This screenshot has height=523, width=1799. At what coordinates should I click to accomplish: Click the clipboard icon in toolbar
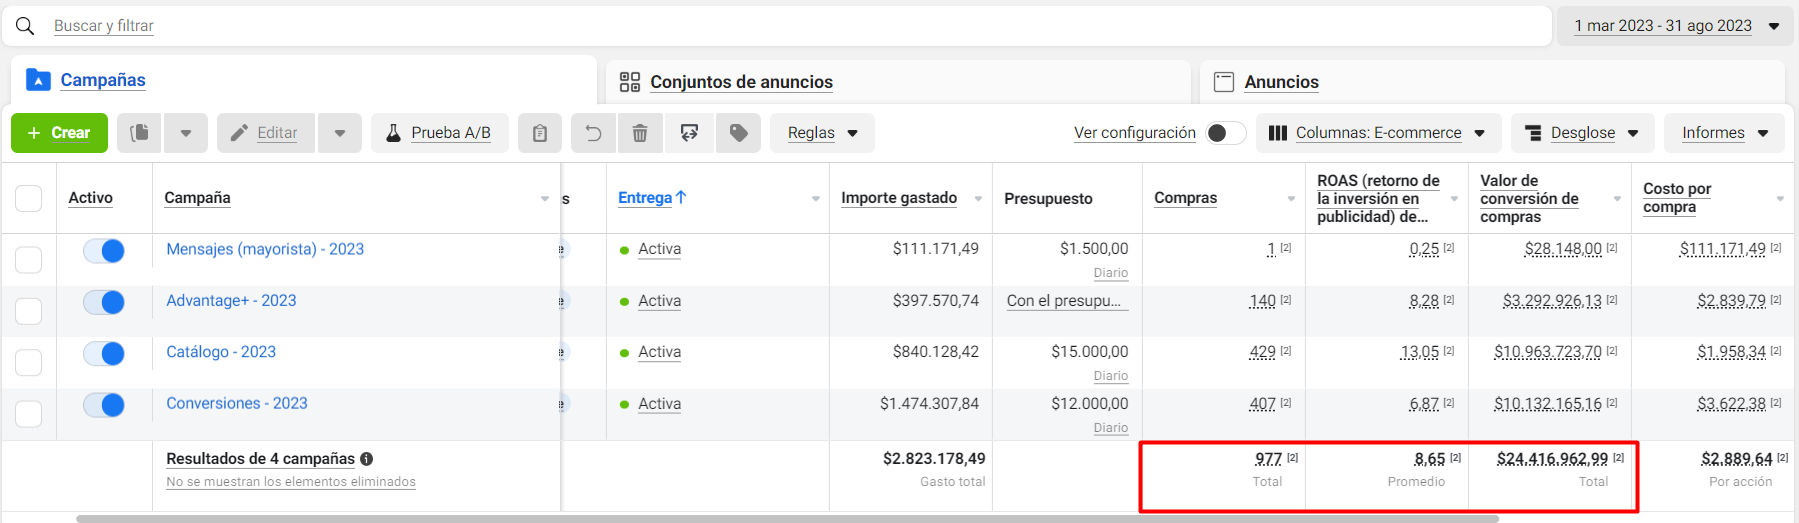[539, 133]
